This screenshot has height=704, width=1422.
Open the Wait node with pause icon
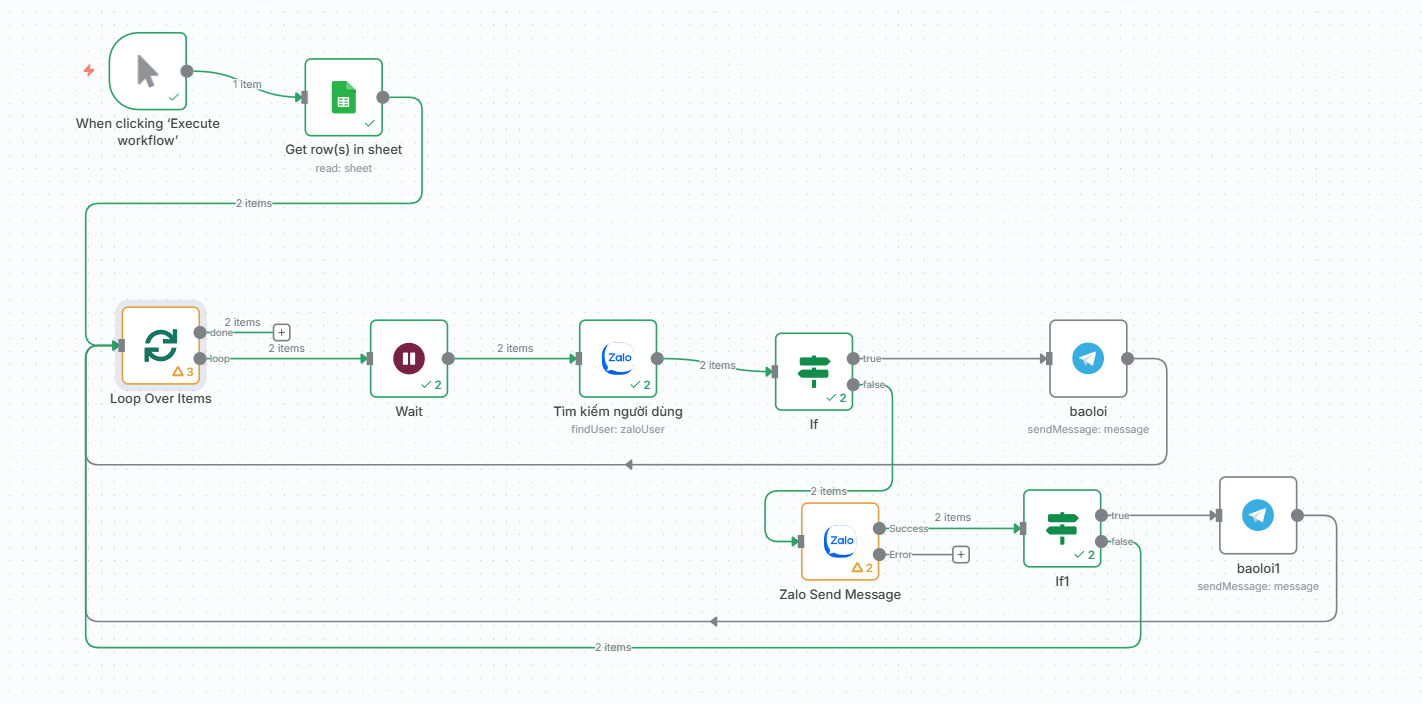click(x=409, y=358)
